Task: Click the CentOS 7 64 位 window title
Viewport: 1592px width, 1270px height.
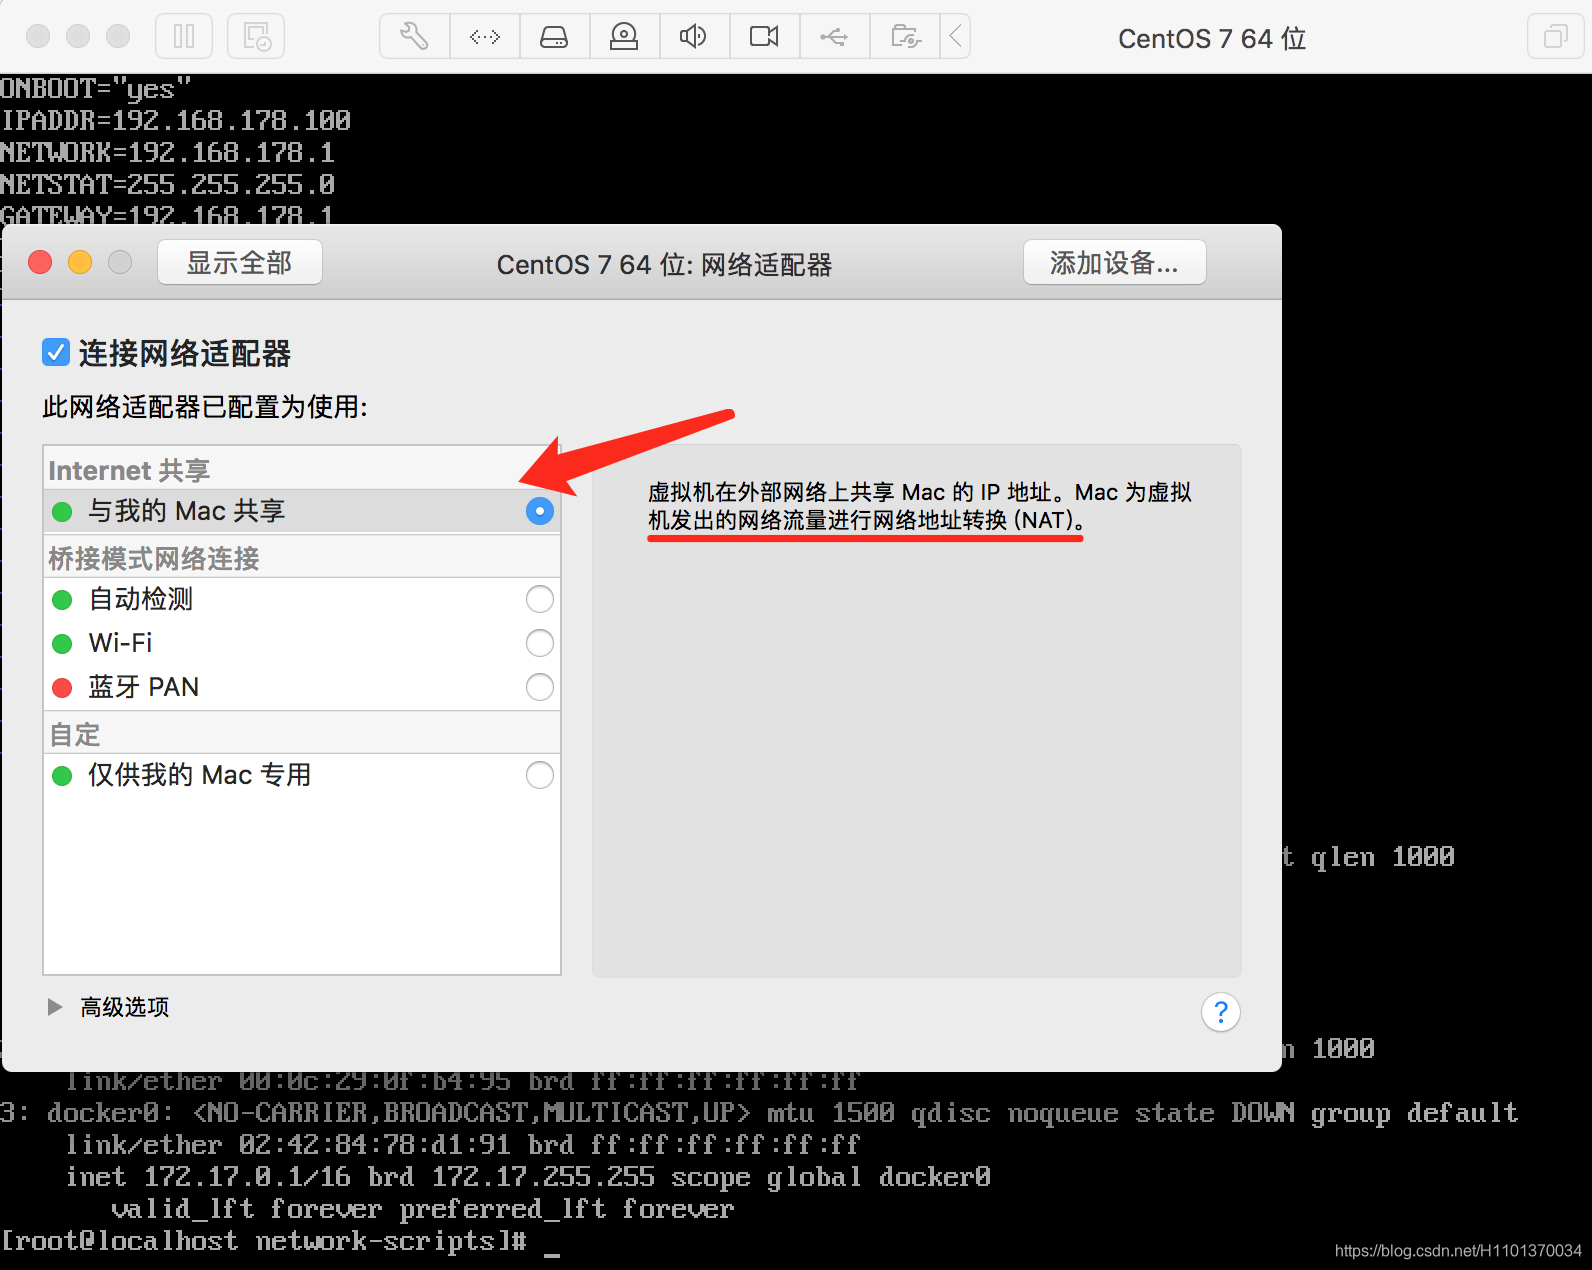Action: [1212, 38]
